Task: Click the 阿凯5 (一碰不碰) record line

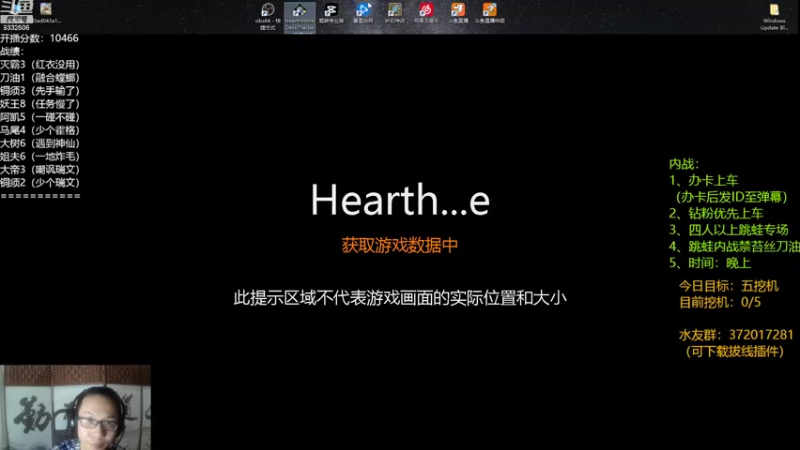Action: (x=40, y=117)
